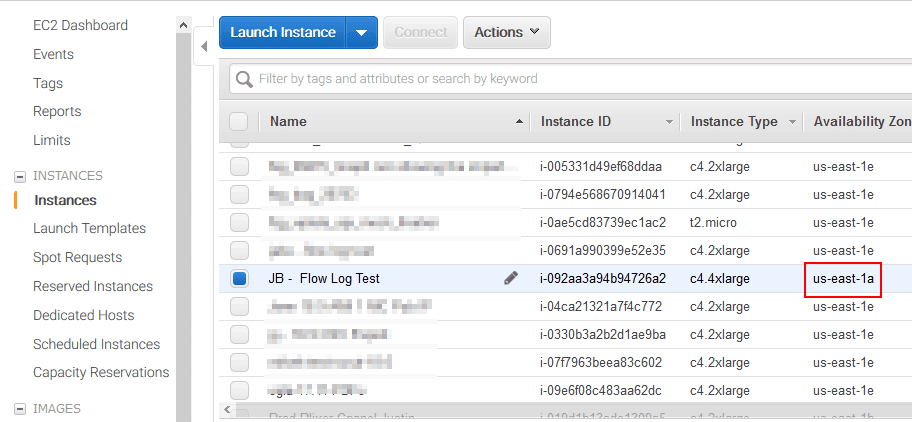Collapse the IMAGES sidebar section

point(20,409)
